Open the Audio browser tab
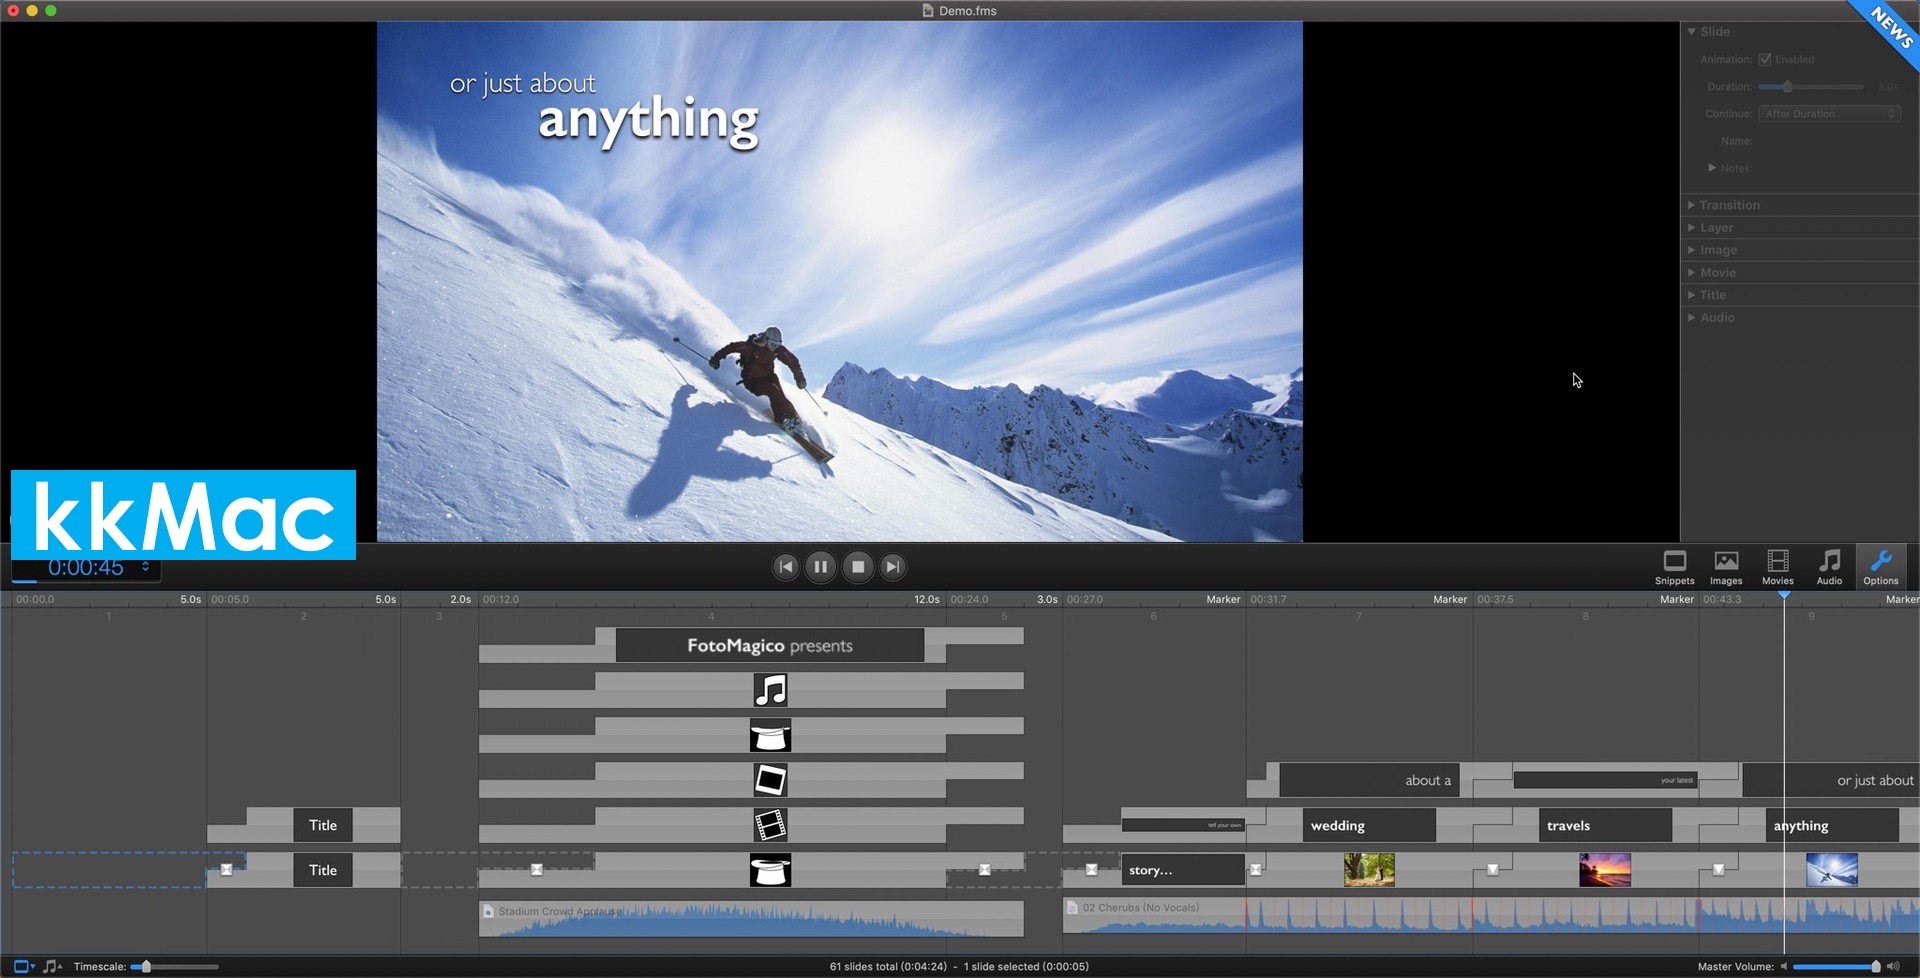 coord(1829,567)
